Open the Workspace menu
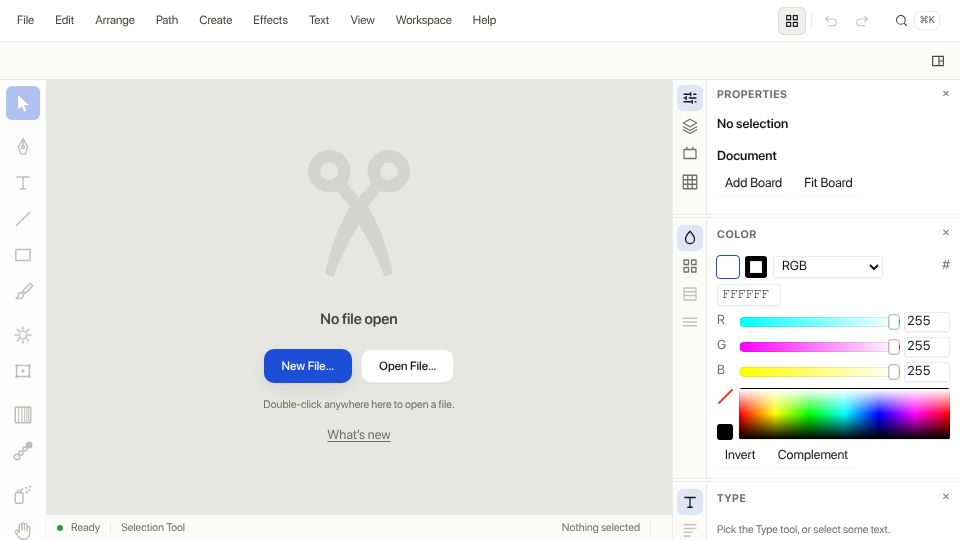 (424, 20)
